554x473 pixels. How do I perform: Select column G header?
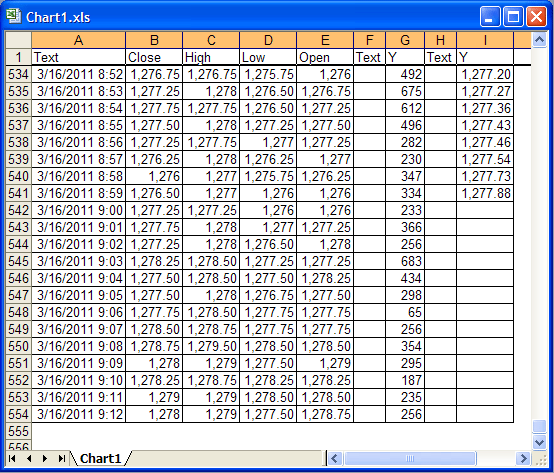tap(405, 40)
